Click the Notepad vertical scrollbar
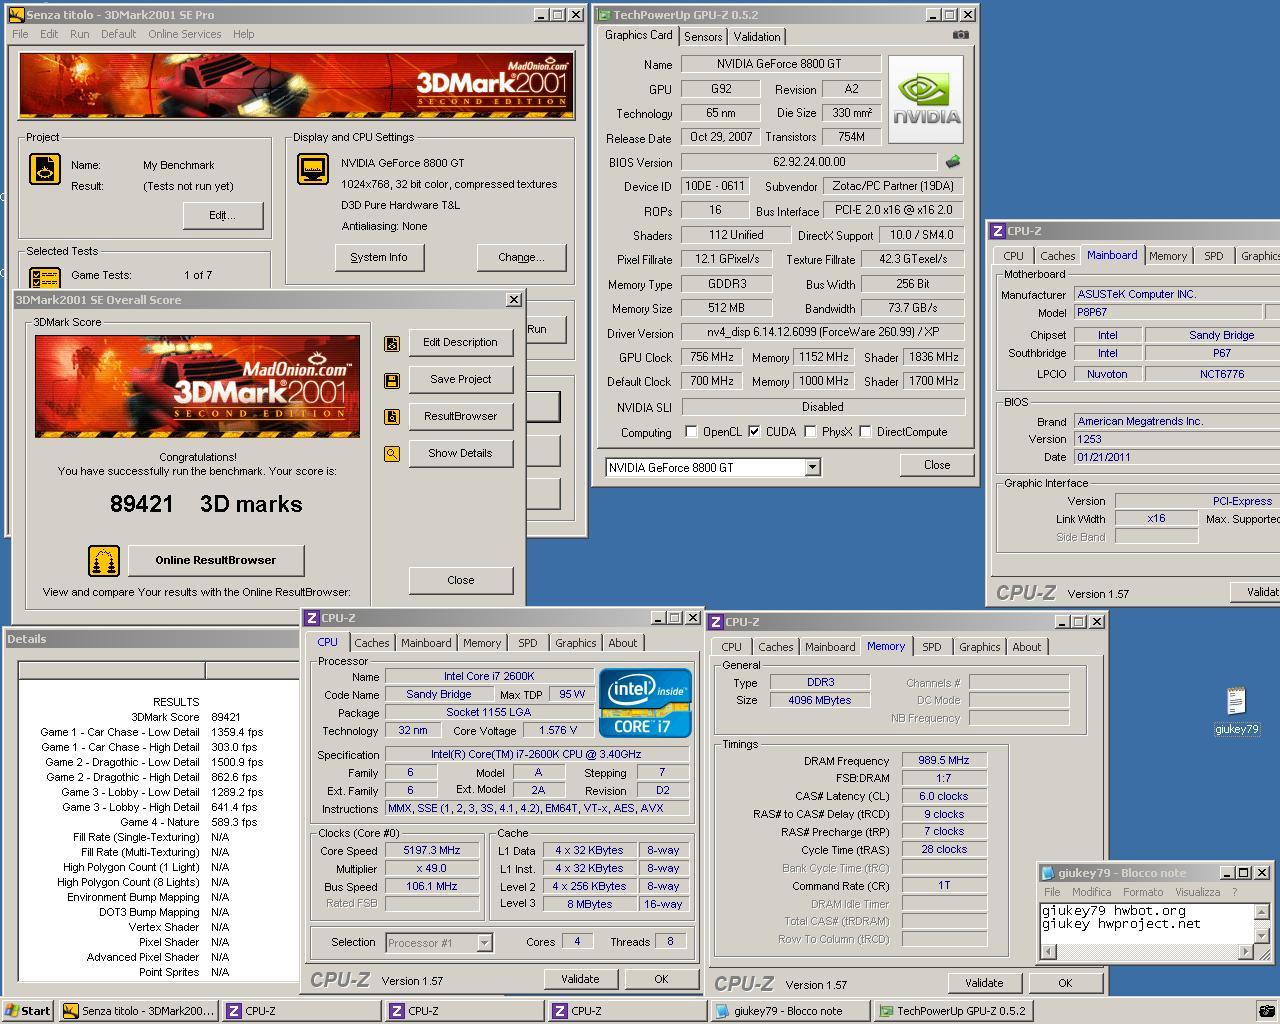This screenshot has width=1280, height=1024. [x=1261, y=925]
